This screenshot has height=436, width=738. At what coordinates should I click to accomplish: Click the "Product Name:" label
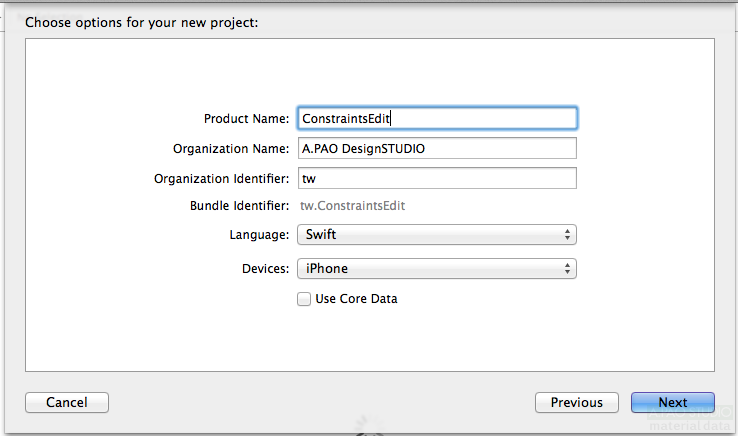(x=246, y=118)
